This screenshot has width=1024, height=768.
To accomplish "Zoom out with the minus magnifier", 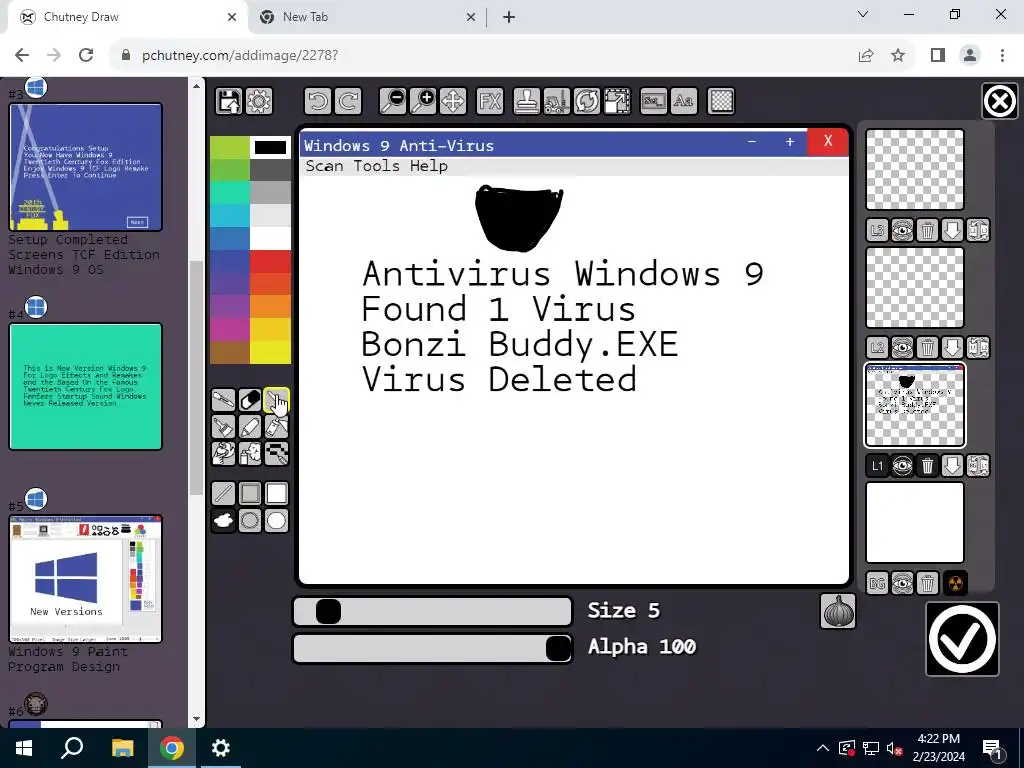I will [x=393, y=101].
